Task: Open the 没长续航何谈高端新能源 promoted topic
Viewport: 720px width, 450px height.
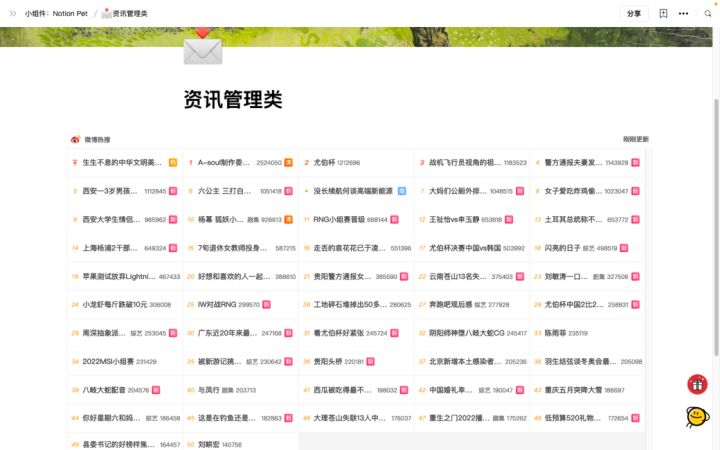Action: (x=353, y=191)
